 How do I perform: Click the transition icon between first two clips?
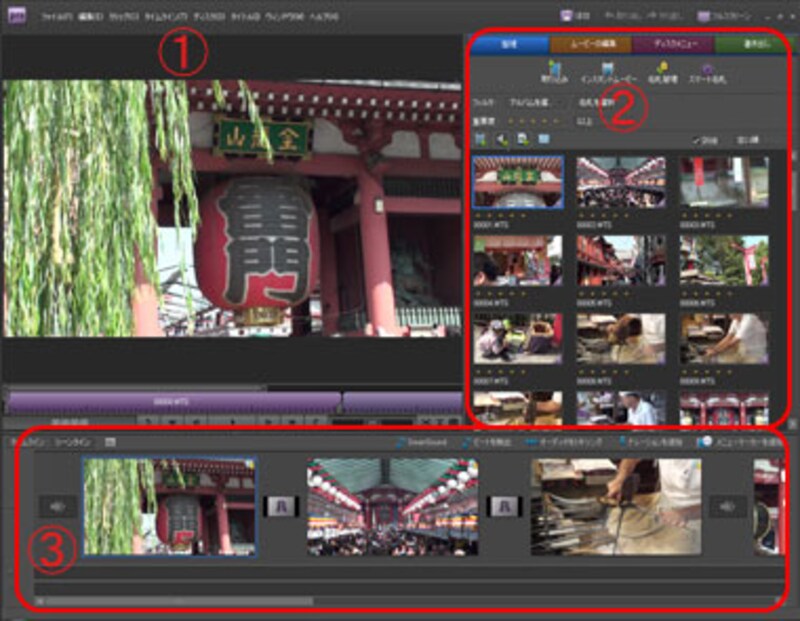pyautogui.click(x=281, y=507)
